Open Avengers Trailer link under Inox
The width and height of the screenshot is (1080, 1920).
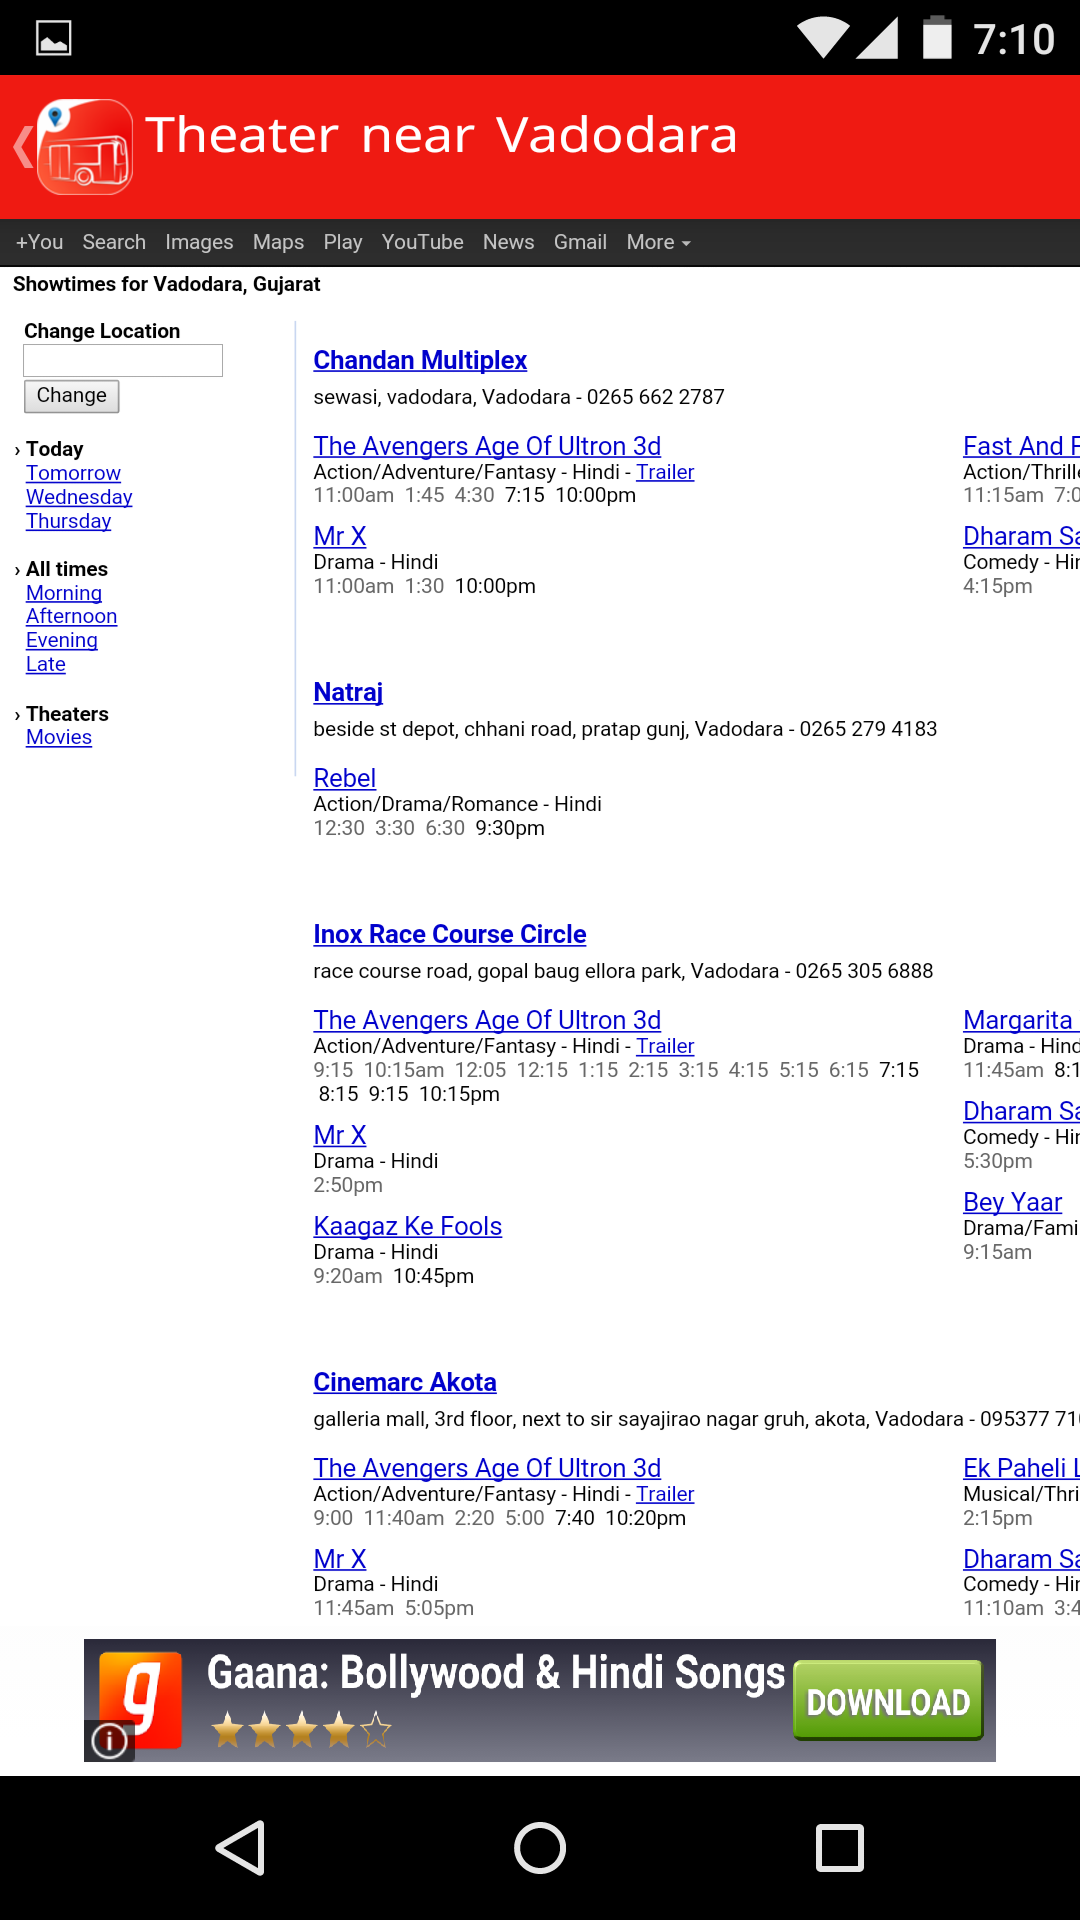pyautogui.click(x=665, y=1046)
